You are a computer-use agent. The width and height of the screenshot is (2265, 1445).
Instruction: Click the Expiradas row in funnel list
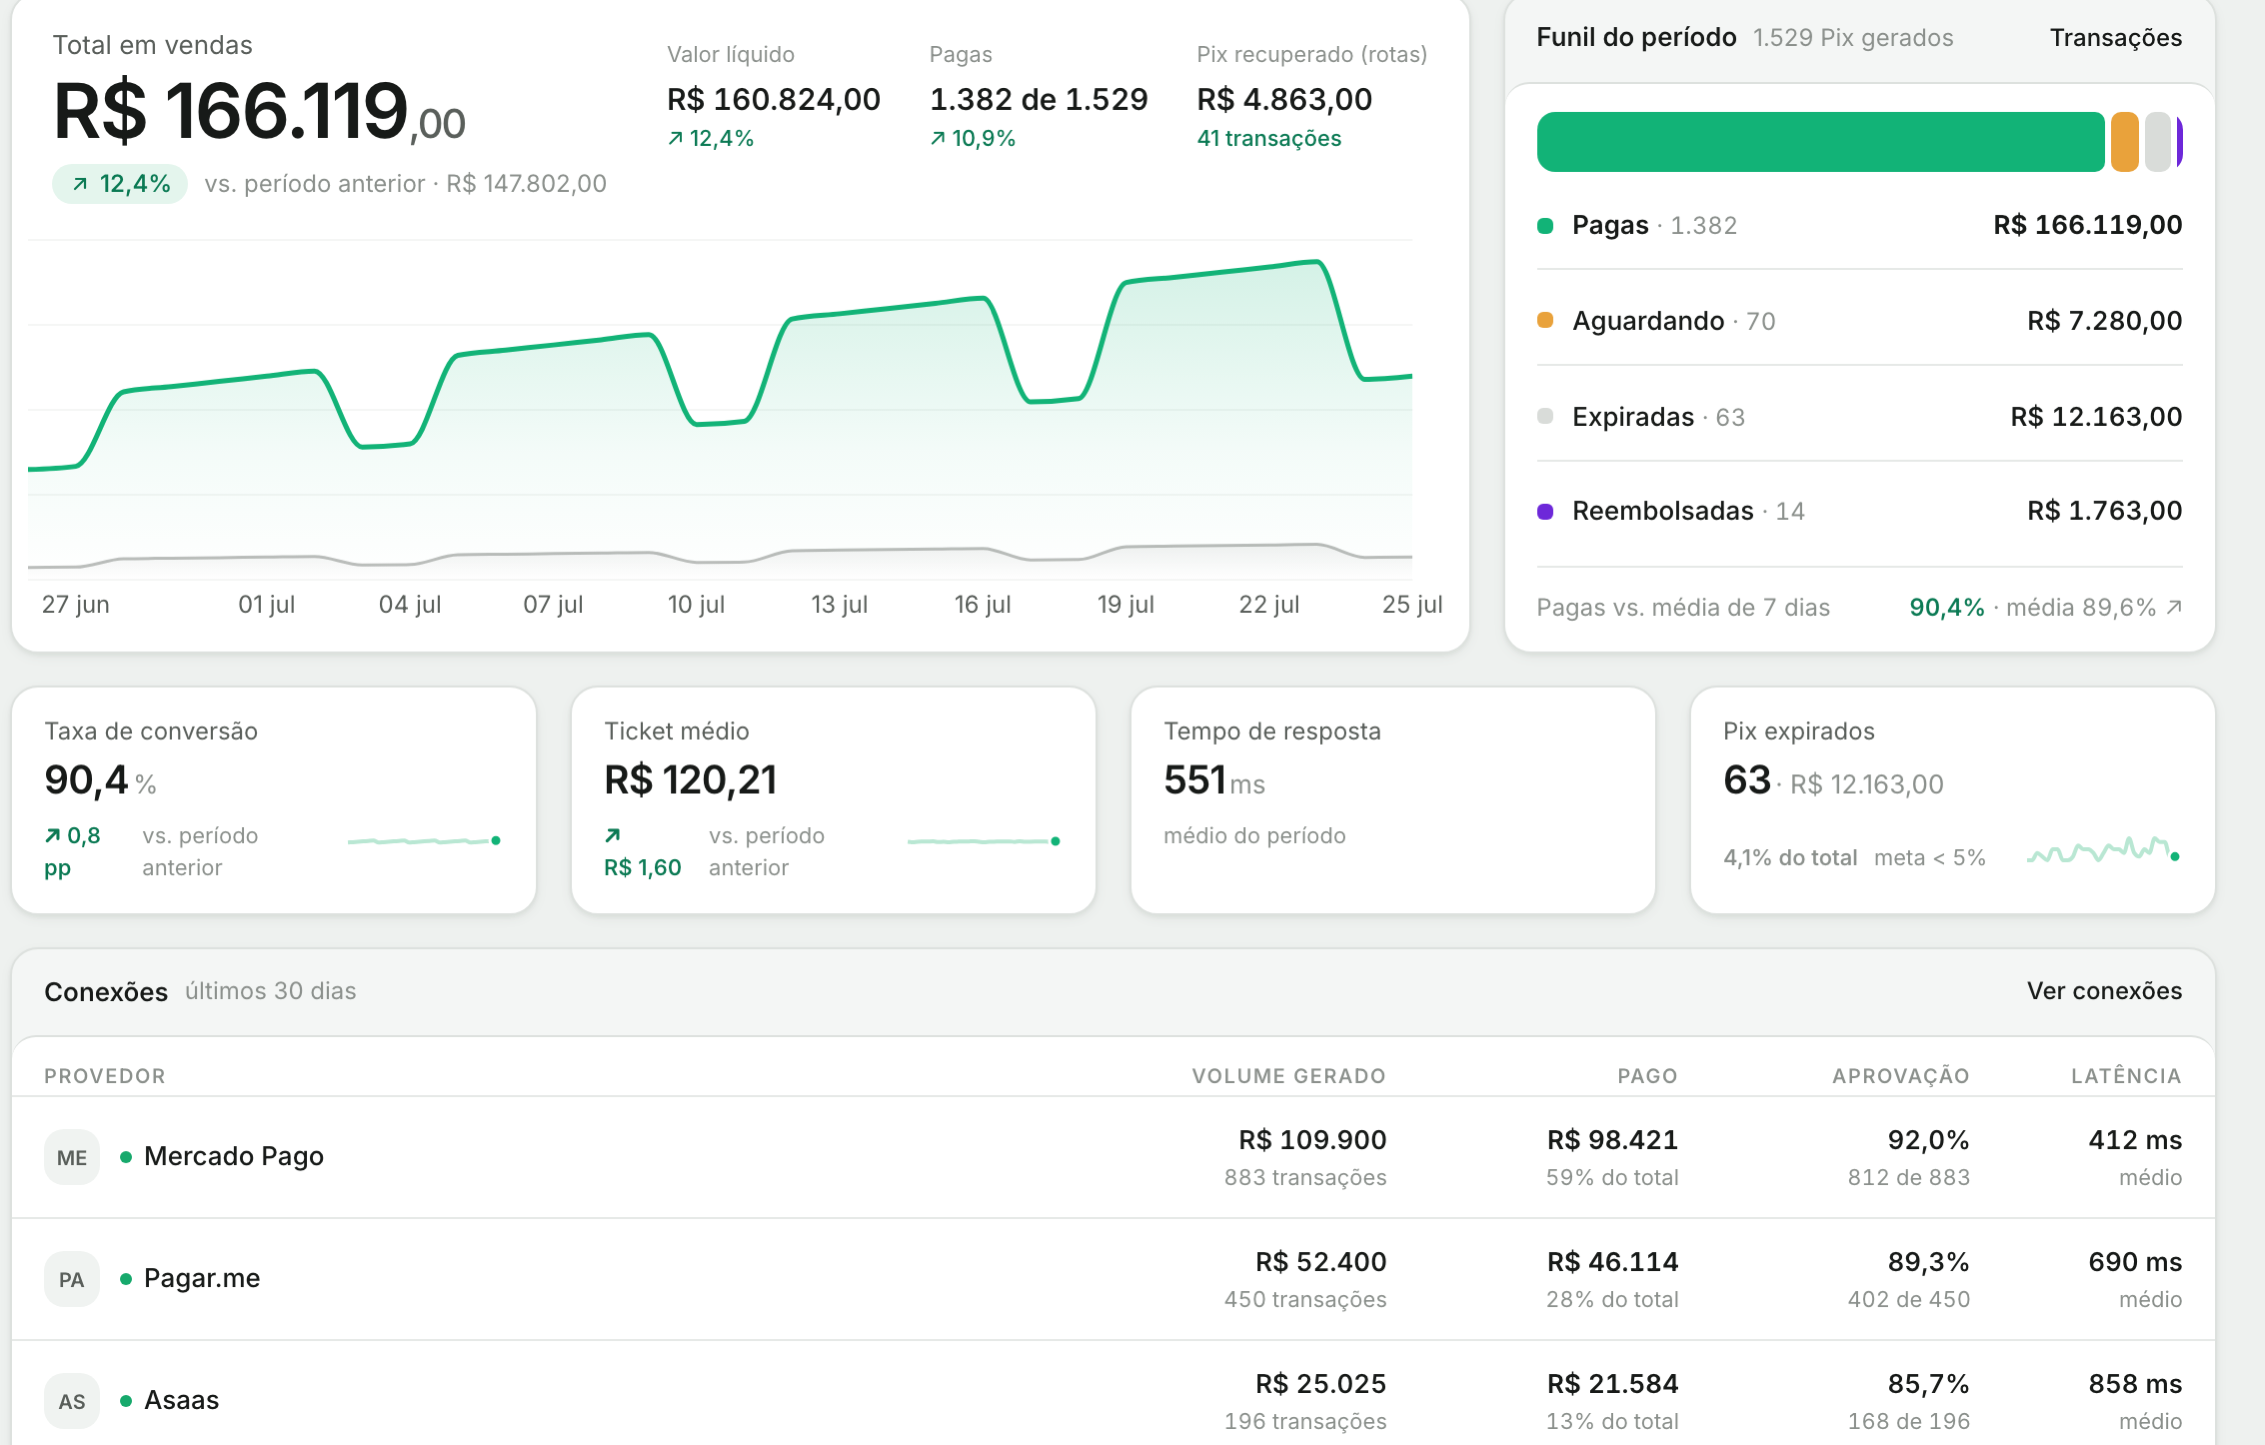(x=1859, y=417)
